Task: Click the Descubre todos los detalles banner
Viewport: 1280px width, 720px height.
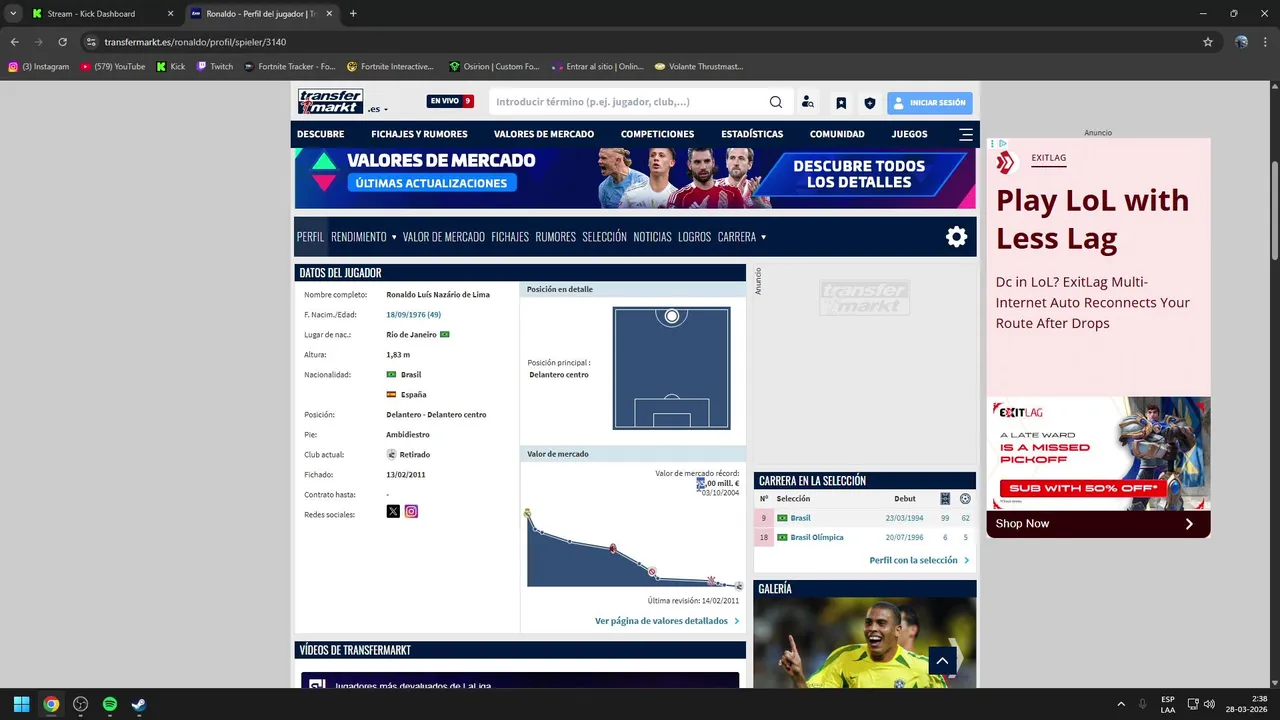Action: click(x=859, y=174)
